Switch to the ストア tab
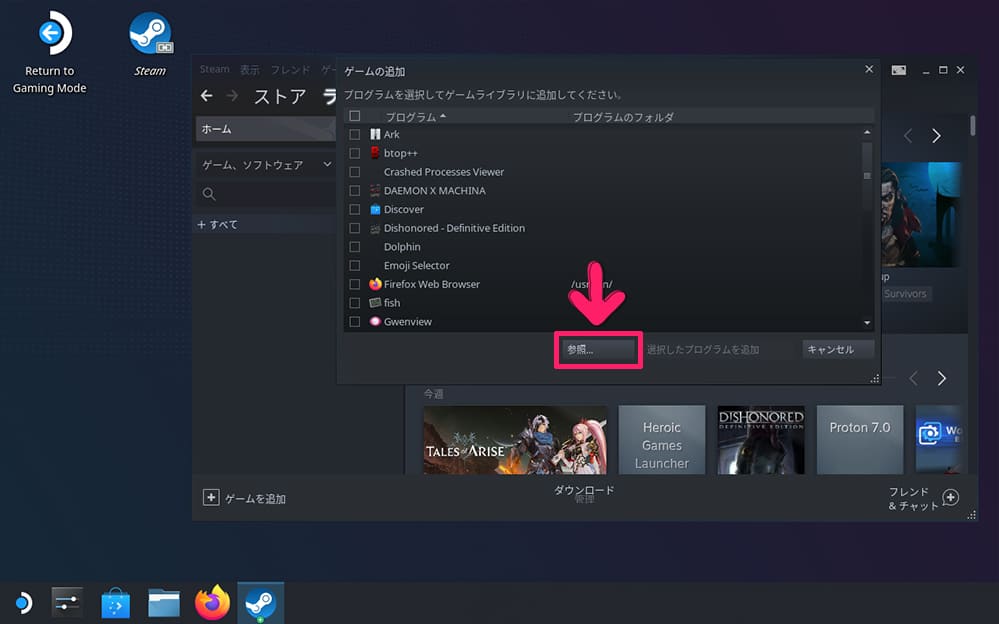 280,96
